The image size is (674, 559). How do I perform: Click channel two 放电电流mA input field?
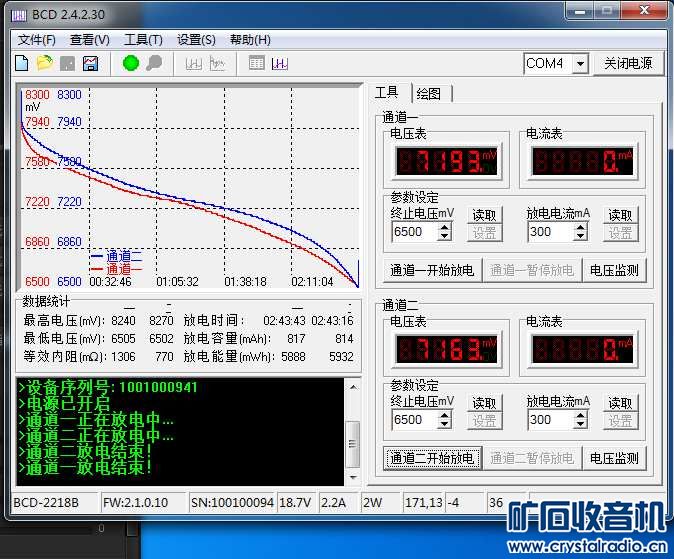[551, 419]
